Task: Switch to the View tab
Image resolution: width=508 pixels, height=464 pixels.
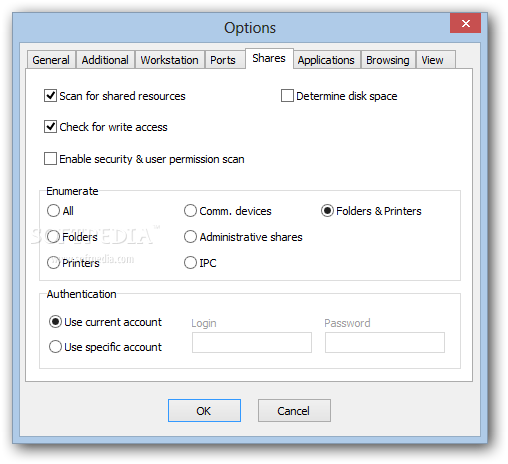Action: 433,60
